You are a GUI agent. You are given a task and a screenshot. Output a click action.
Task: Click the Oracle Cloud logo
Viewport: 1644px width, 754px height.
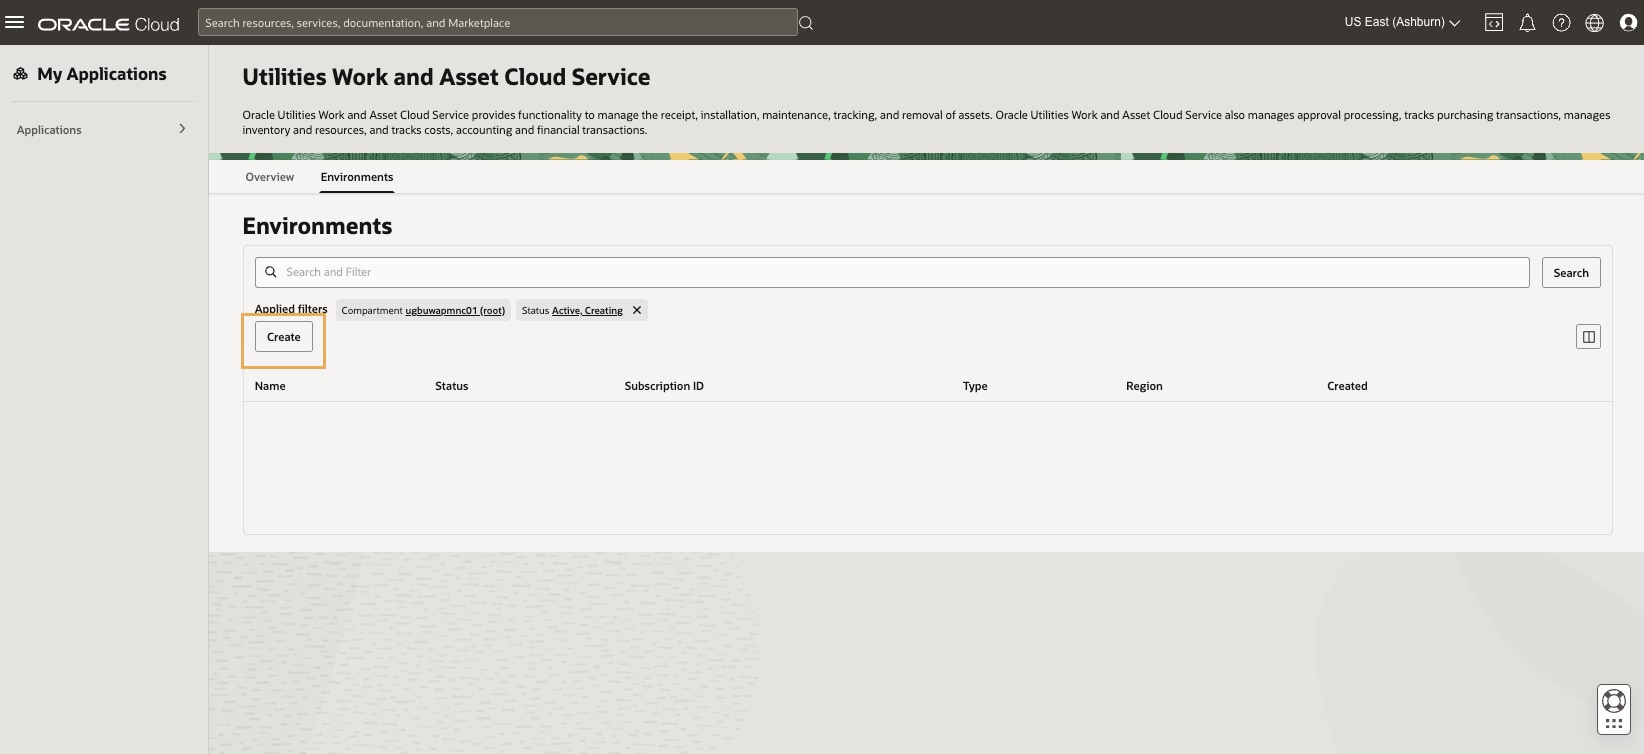tap(109, 24)
